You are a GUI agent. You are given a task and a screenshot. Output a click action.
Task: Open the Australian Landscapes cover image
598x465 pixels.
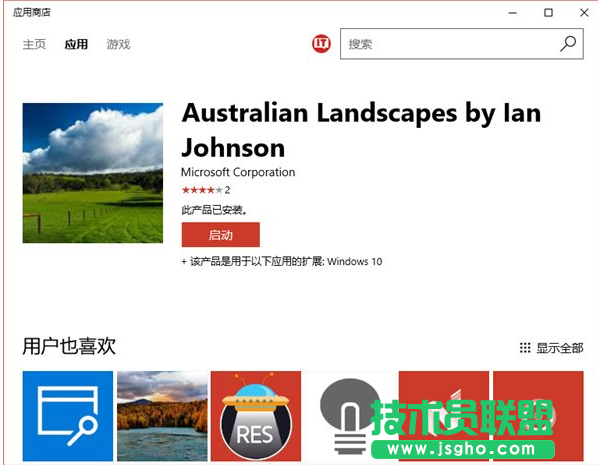click(x=93, y=173)
